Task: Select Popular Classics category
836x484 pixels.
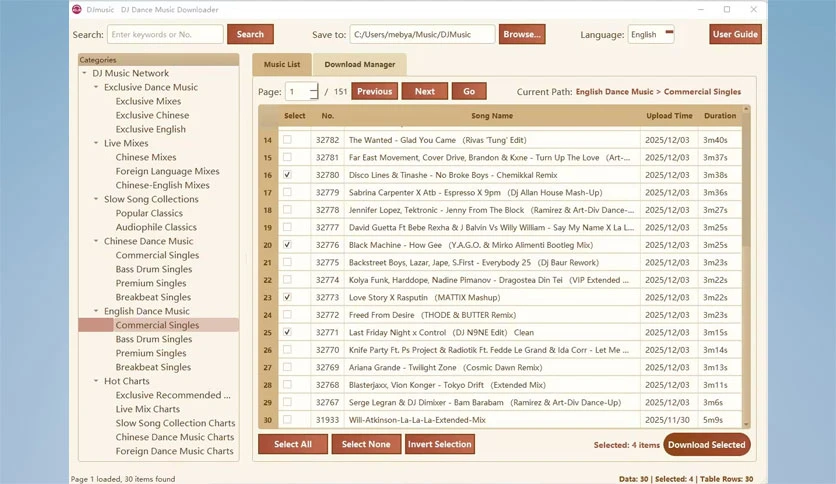Action: pyautogui.click(x=149, y=213)
